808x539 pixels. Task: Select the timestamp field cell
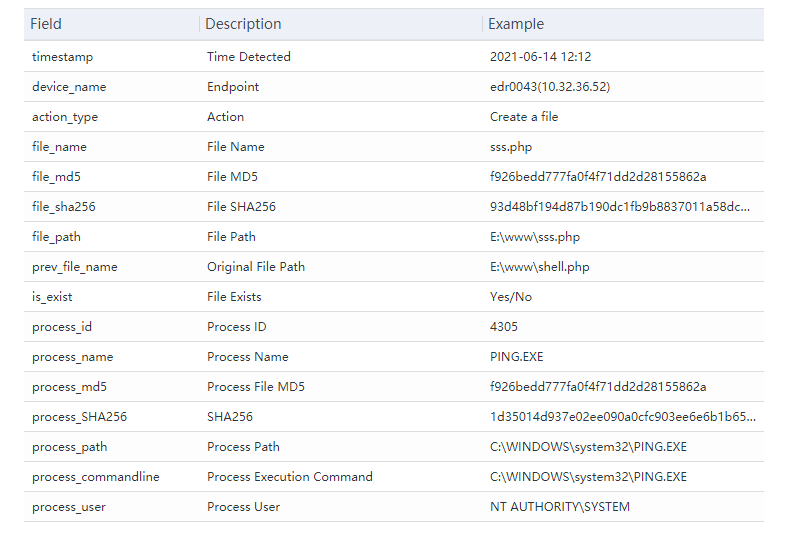click(x=62, y=57)
